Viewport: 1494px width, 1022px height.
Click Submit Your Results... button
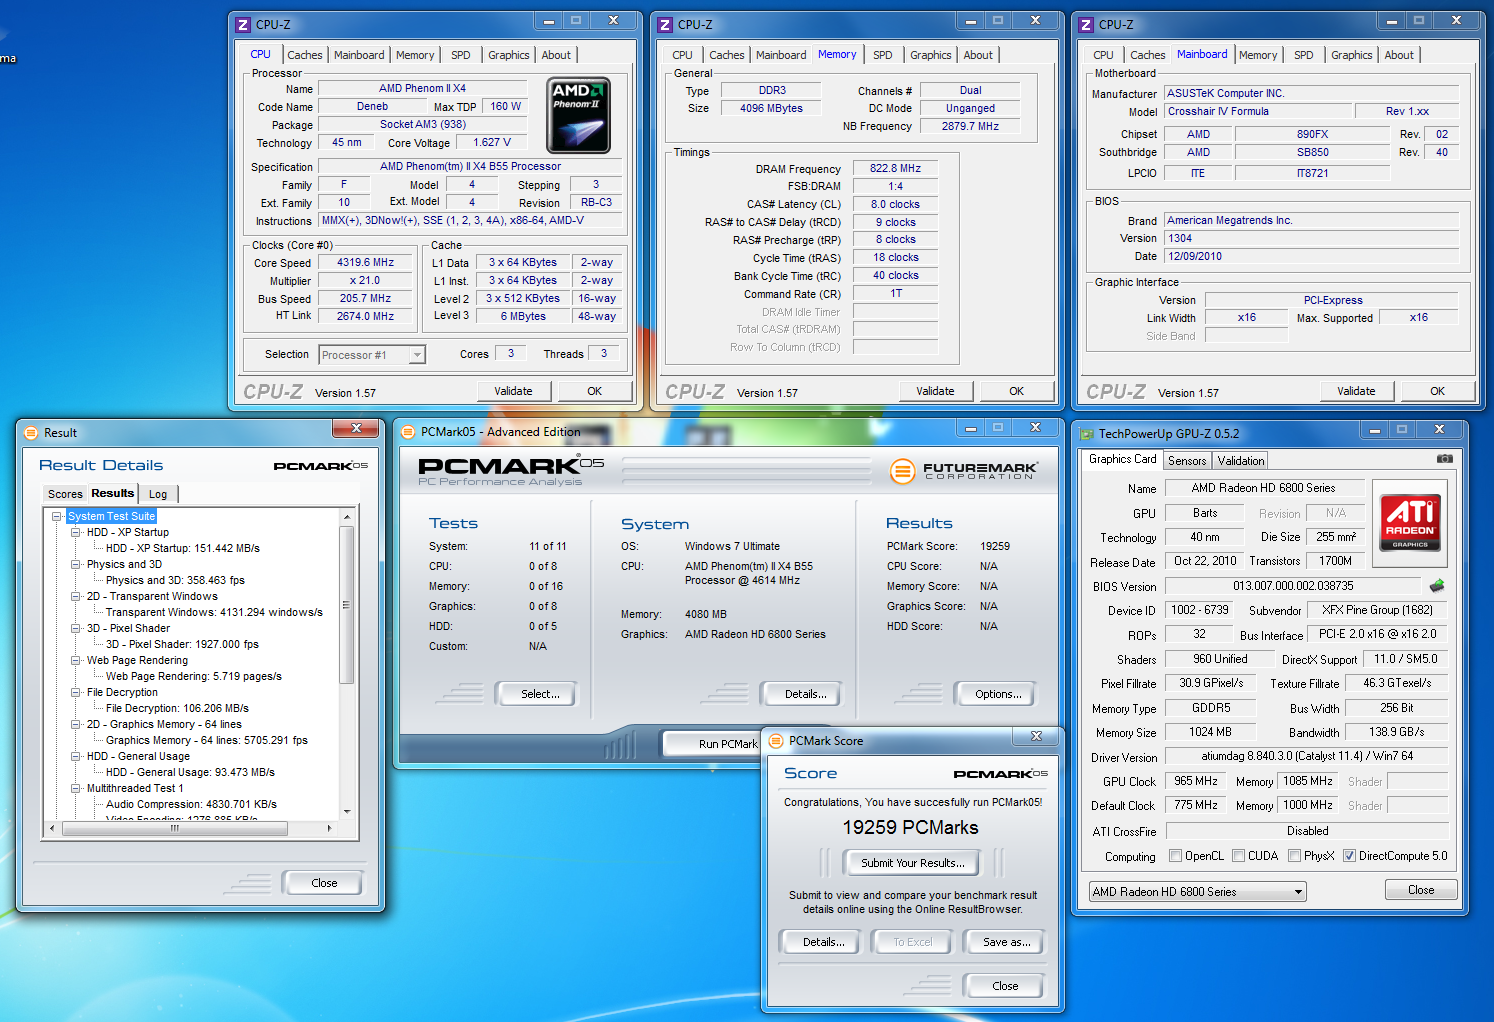coord(913,863)
